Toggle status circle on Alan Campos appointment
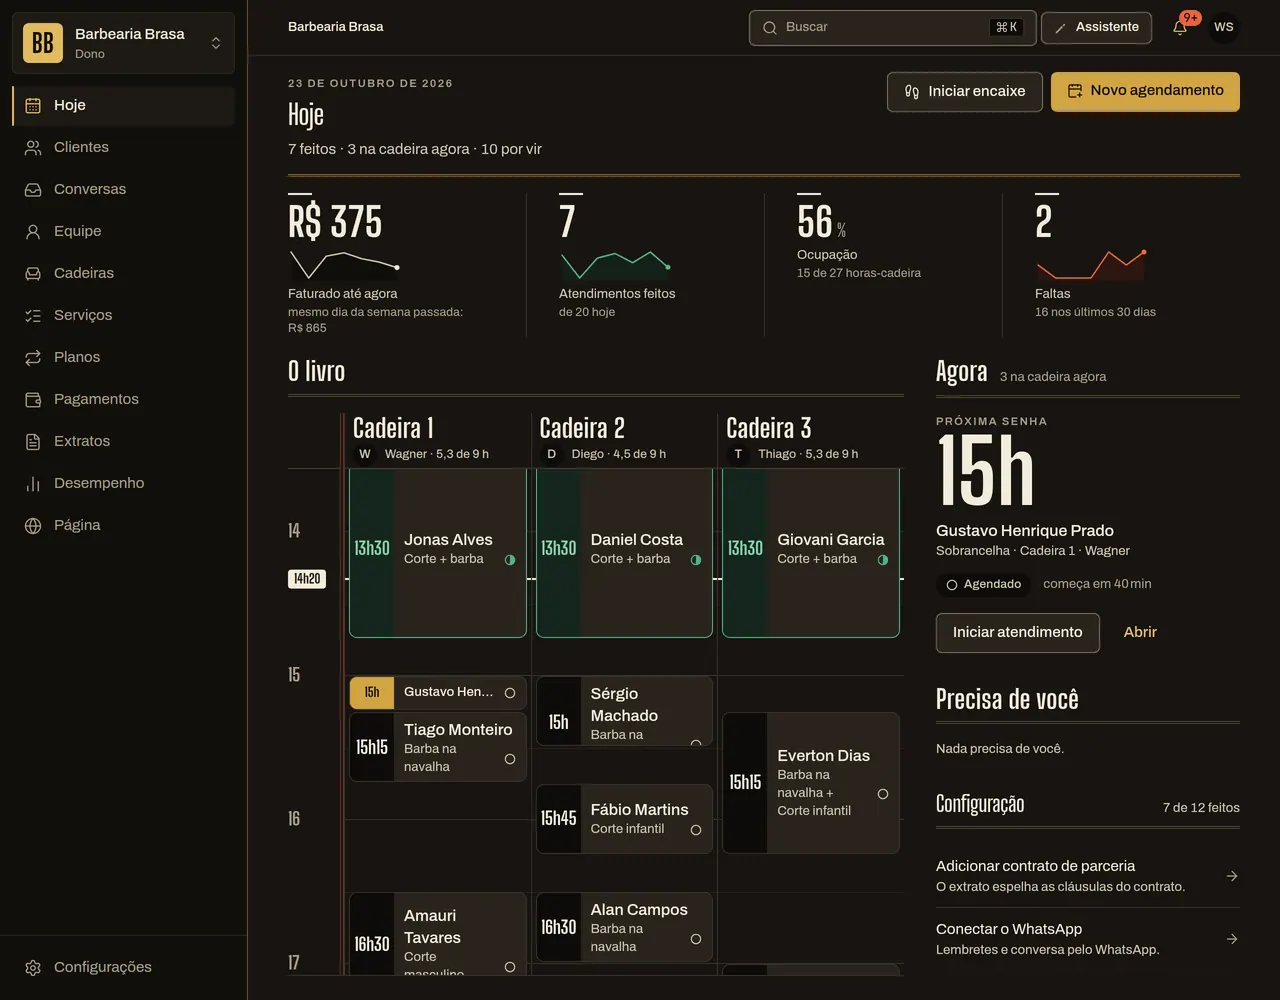Screen dimensions: 1280x1000 (696, 939)
